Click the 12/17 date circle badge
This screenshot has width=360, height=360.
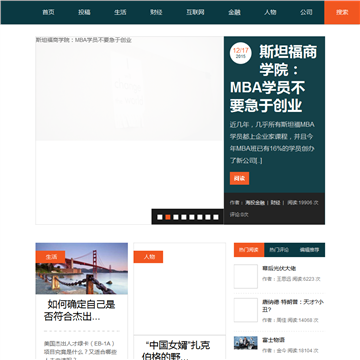click(x=241, y=53)
